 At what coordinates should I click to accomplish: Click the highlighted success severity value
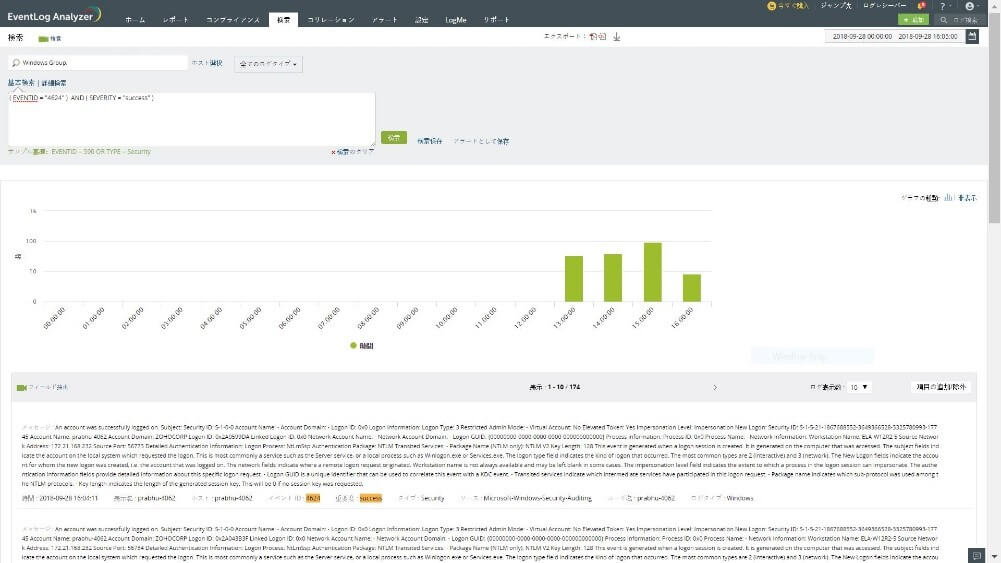tap(370, 498)
